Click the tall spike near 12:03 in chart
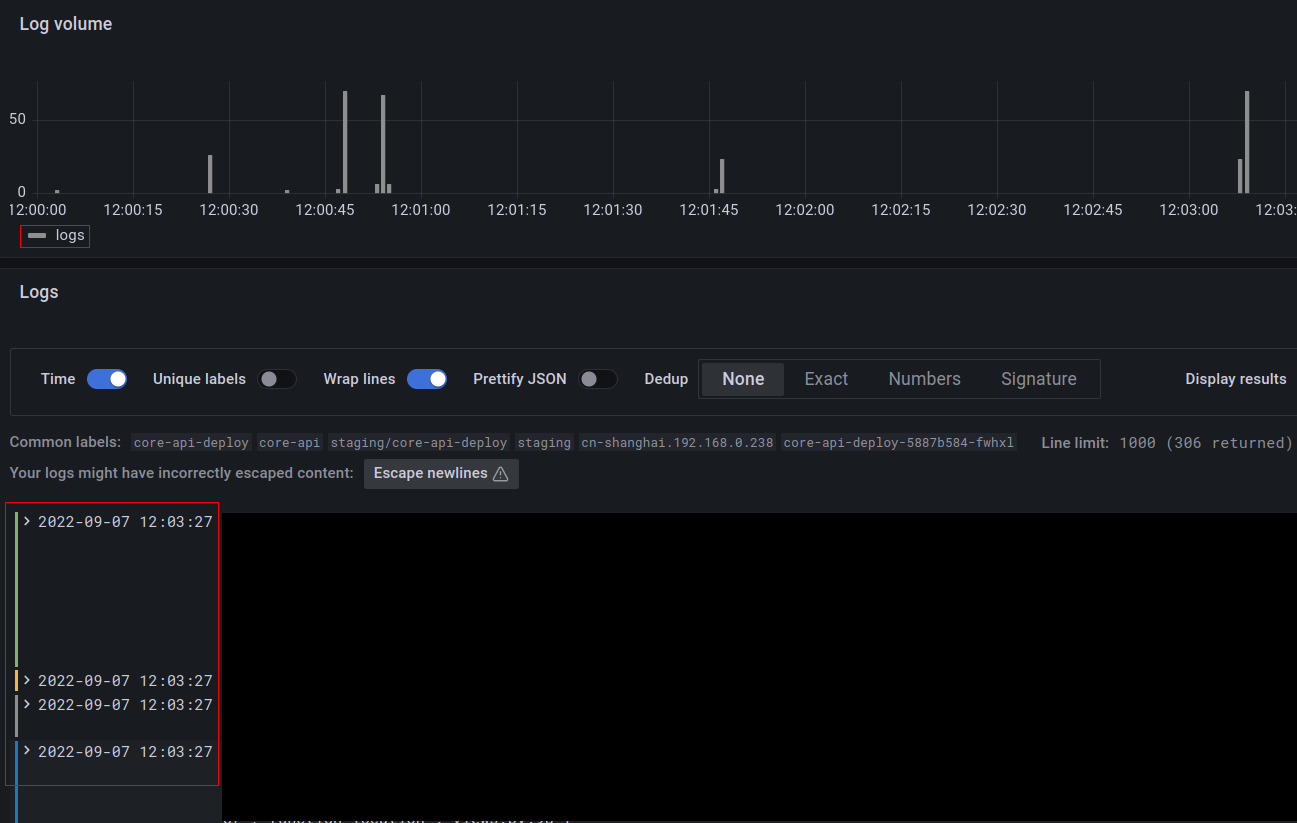1297x823 pixels. [1246, 140]
